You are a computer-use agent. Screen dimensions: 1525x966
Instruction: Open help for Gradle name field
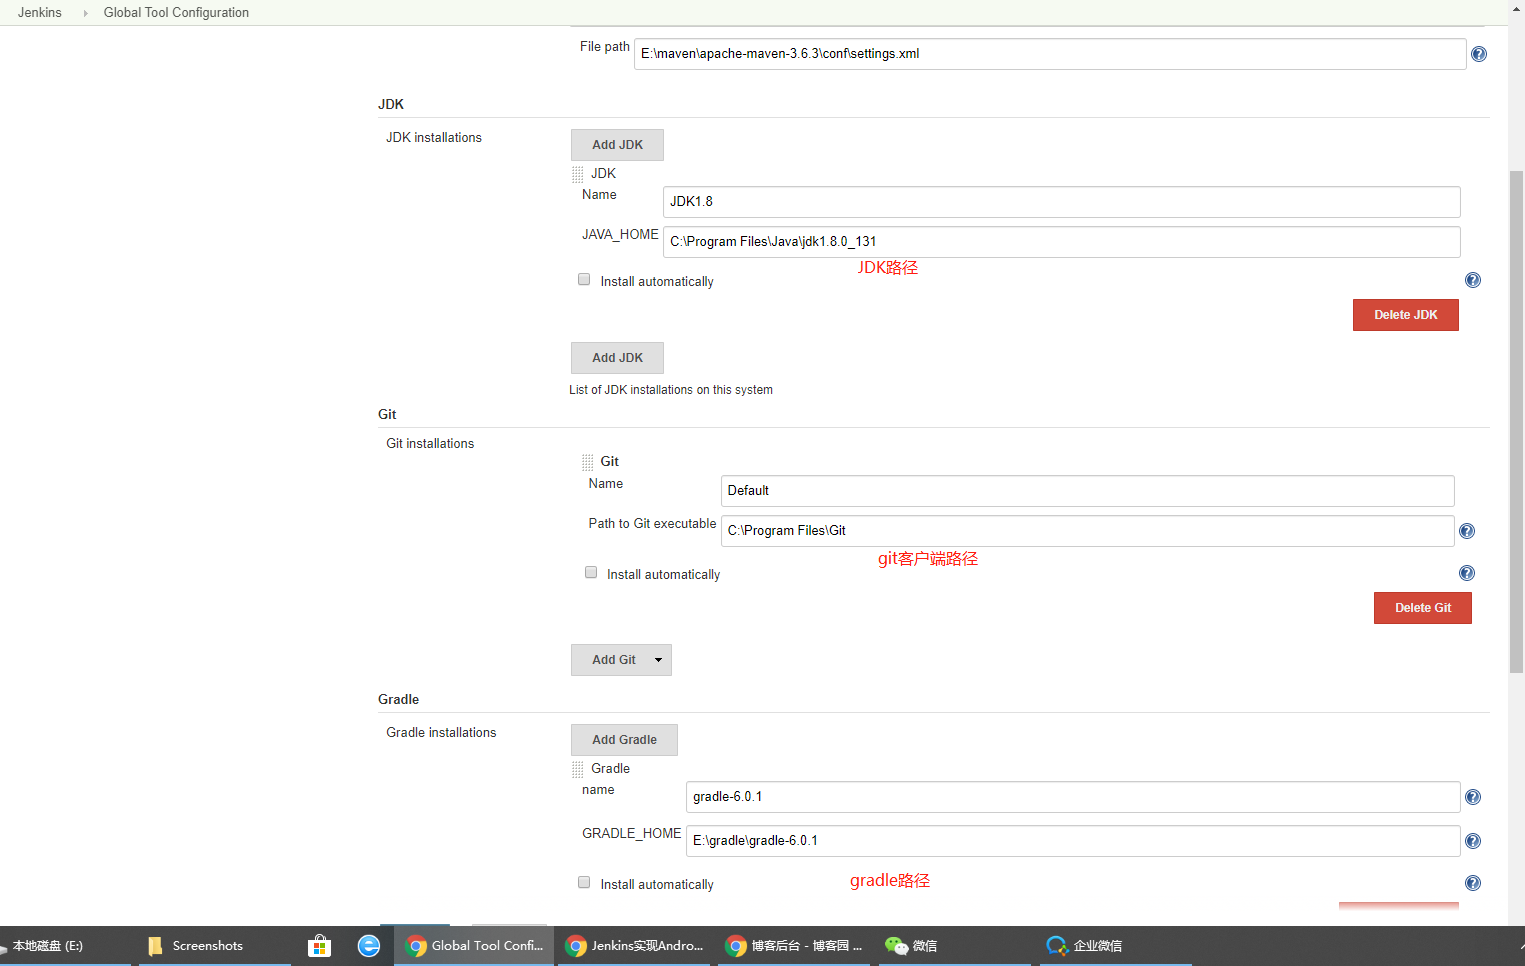1473,797
